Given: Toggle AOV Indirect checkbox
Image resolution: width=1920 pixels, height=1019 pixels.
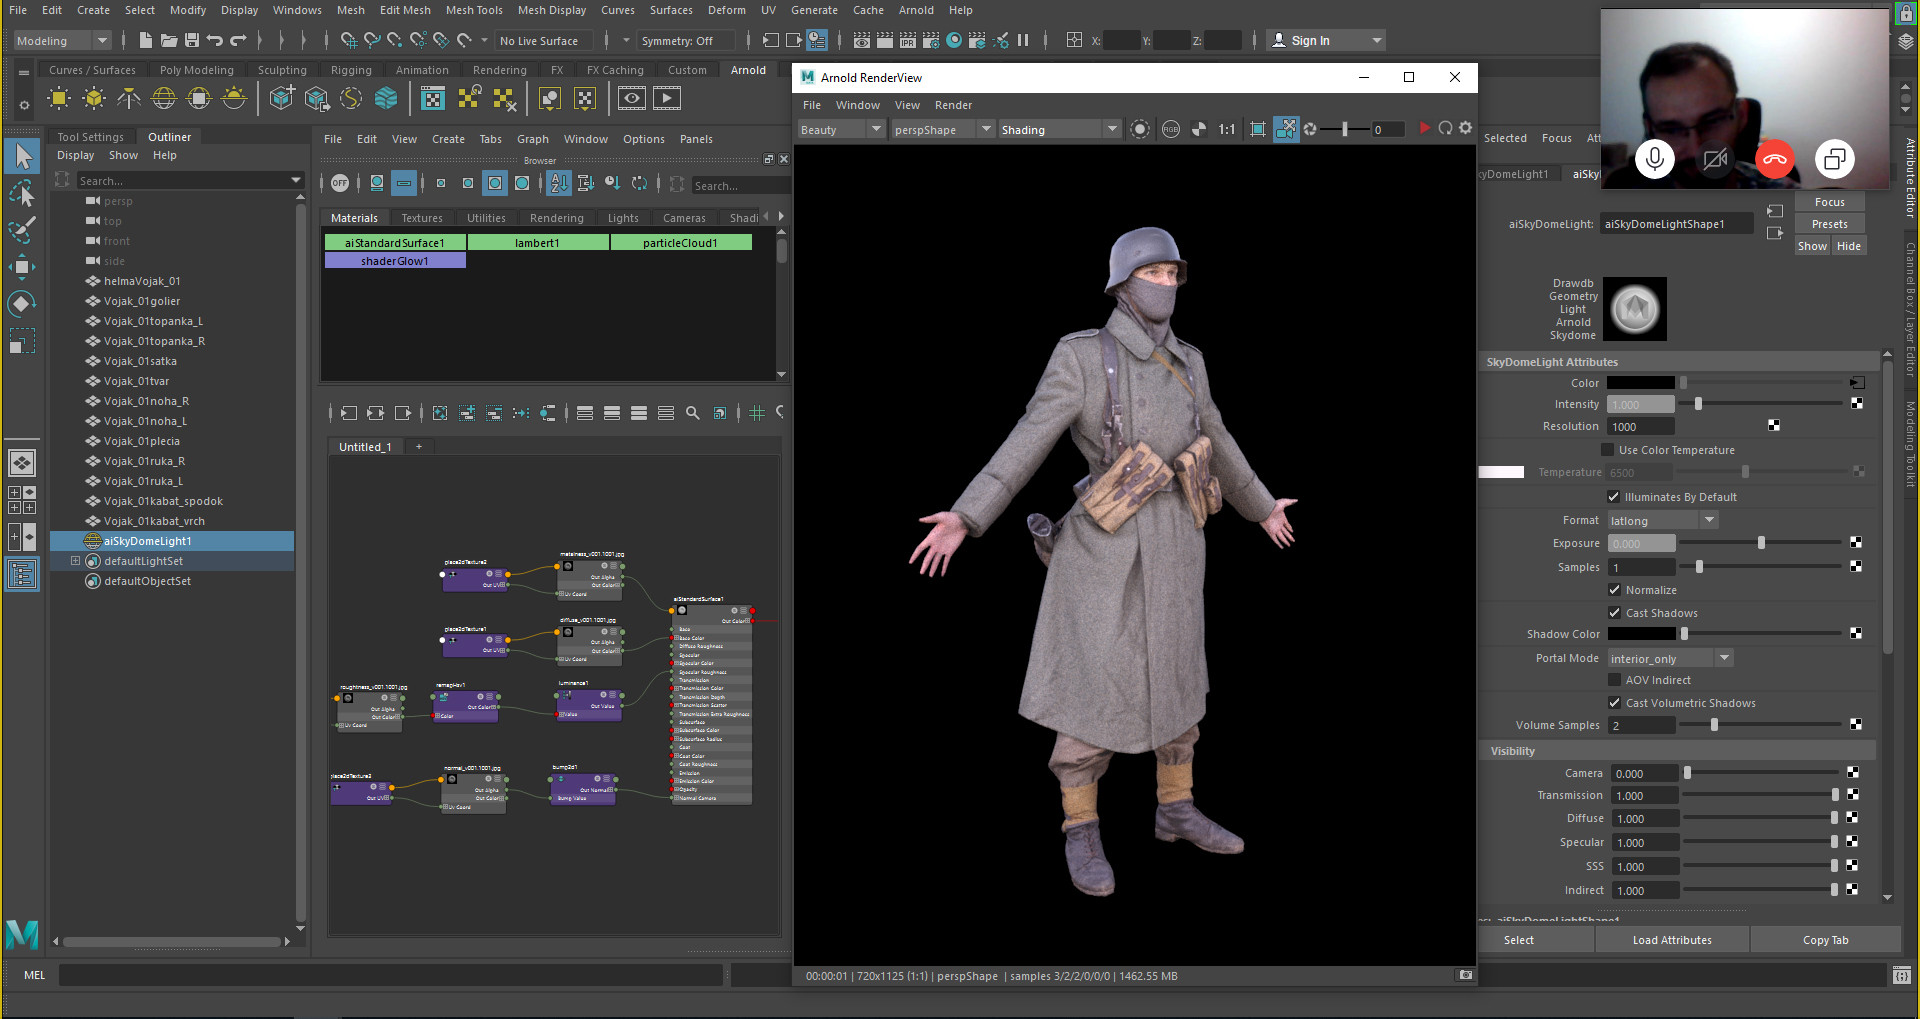Looking at the screenshot, I should pyautogui.click(x=1614, y=680).
